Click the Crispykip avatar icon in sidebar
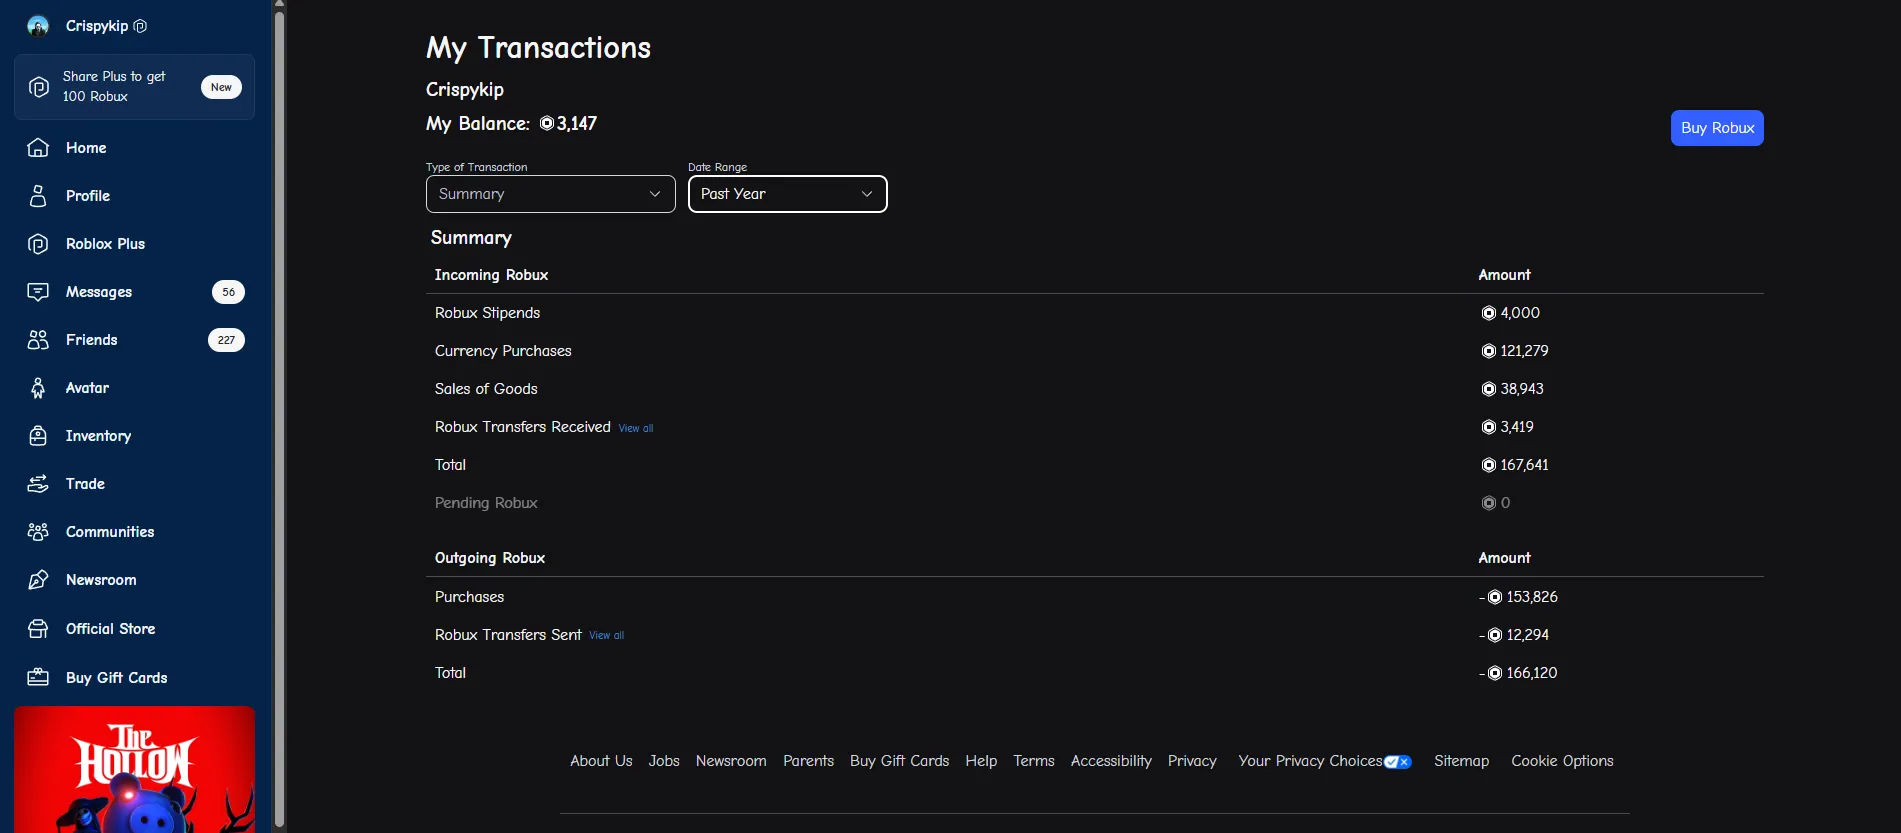The width and height of the screenshot is (1901, 833). tap(38, 26)
